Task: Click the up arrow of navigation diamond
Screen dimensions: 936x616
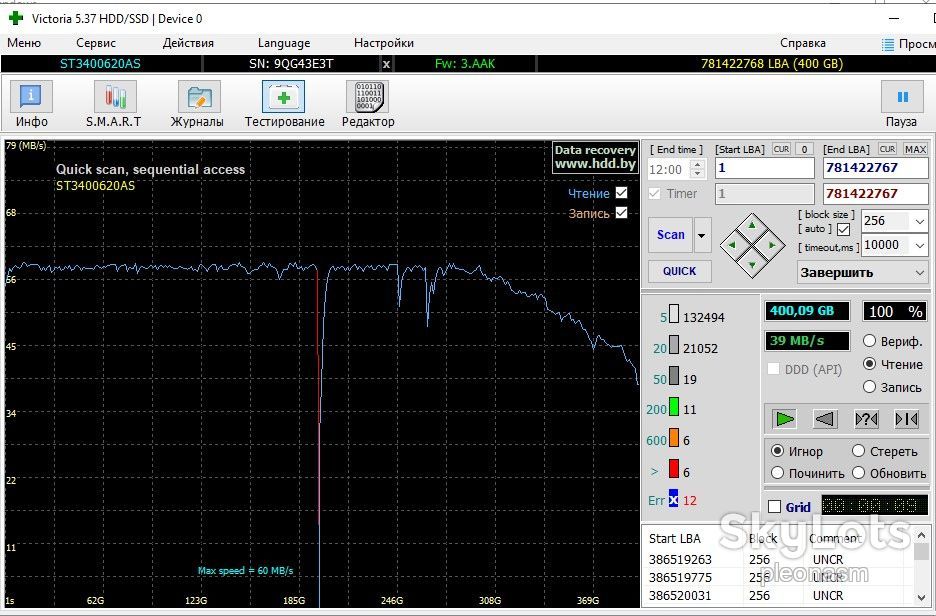Action: 752,226
